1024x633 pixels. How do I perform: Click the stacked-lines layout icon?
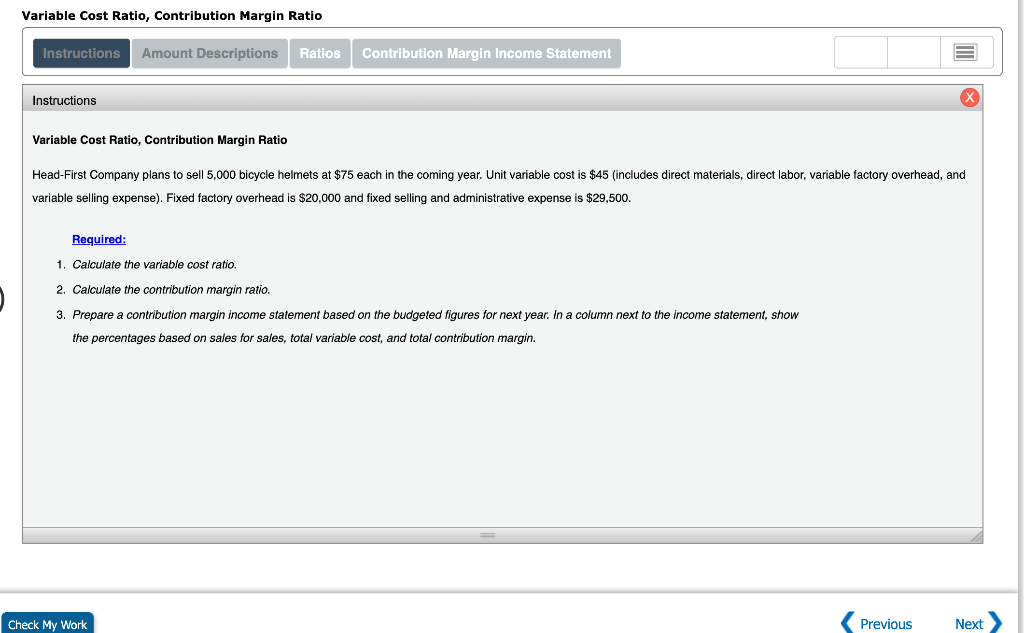[x=965, y=52]
